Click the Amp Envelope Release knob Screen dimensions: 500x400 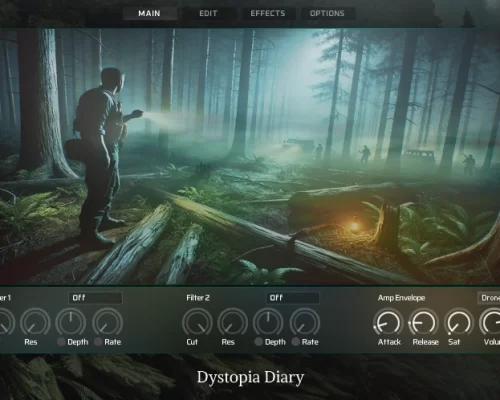tap(423, 323)
